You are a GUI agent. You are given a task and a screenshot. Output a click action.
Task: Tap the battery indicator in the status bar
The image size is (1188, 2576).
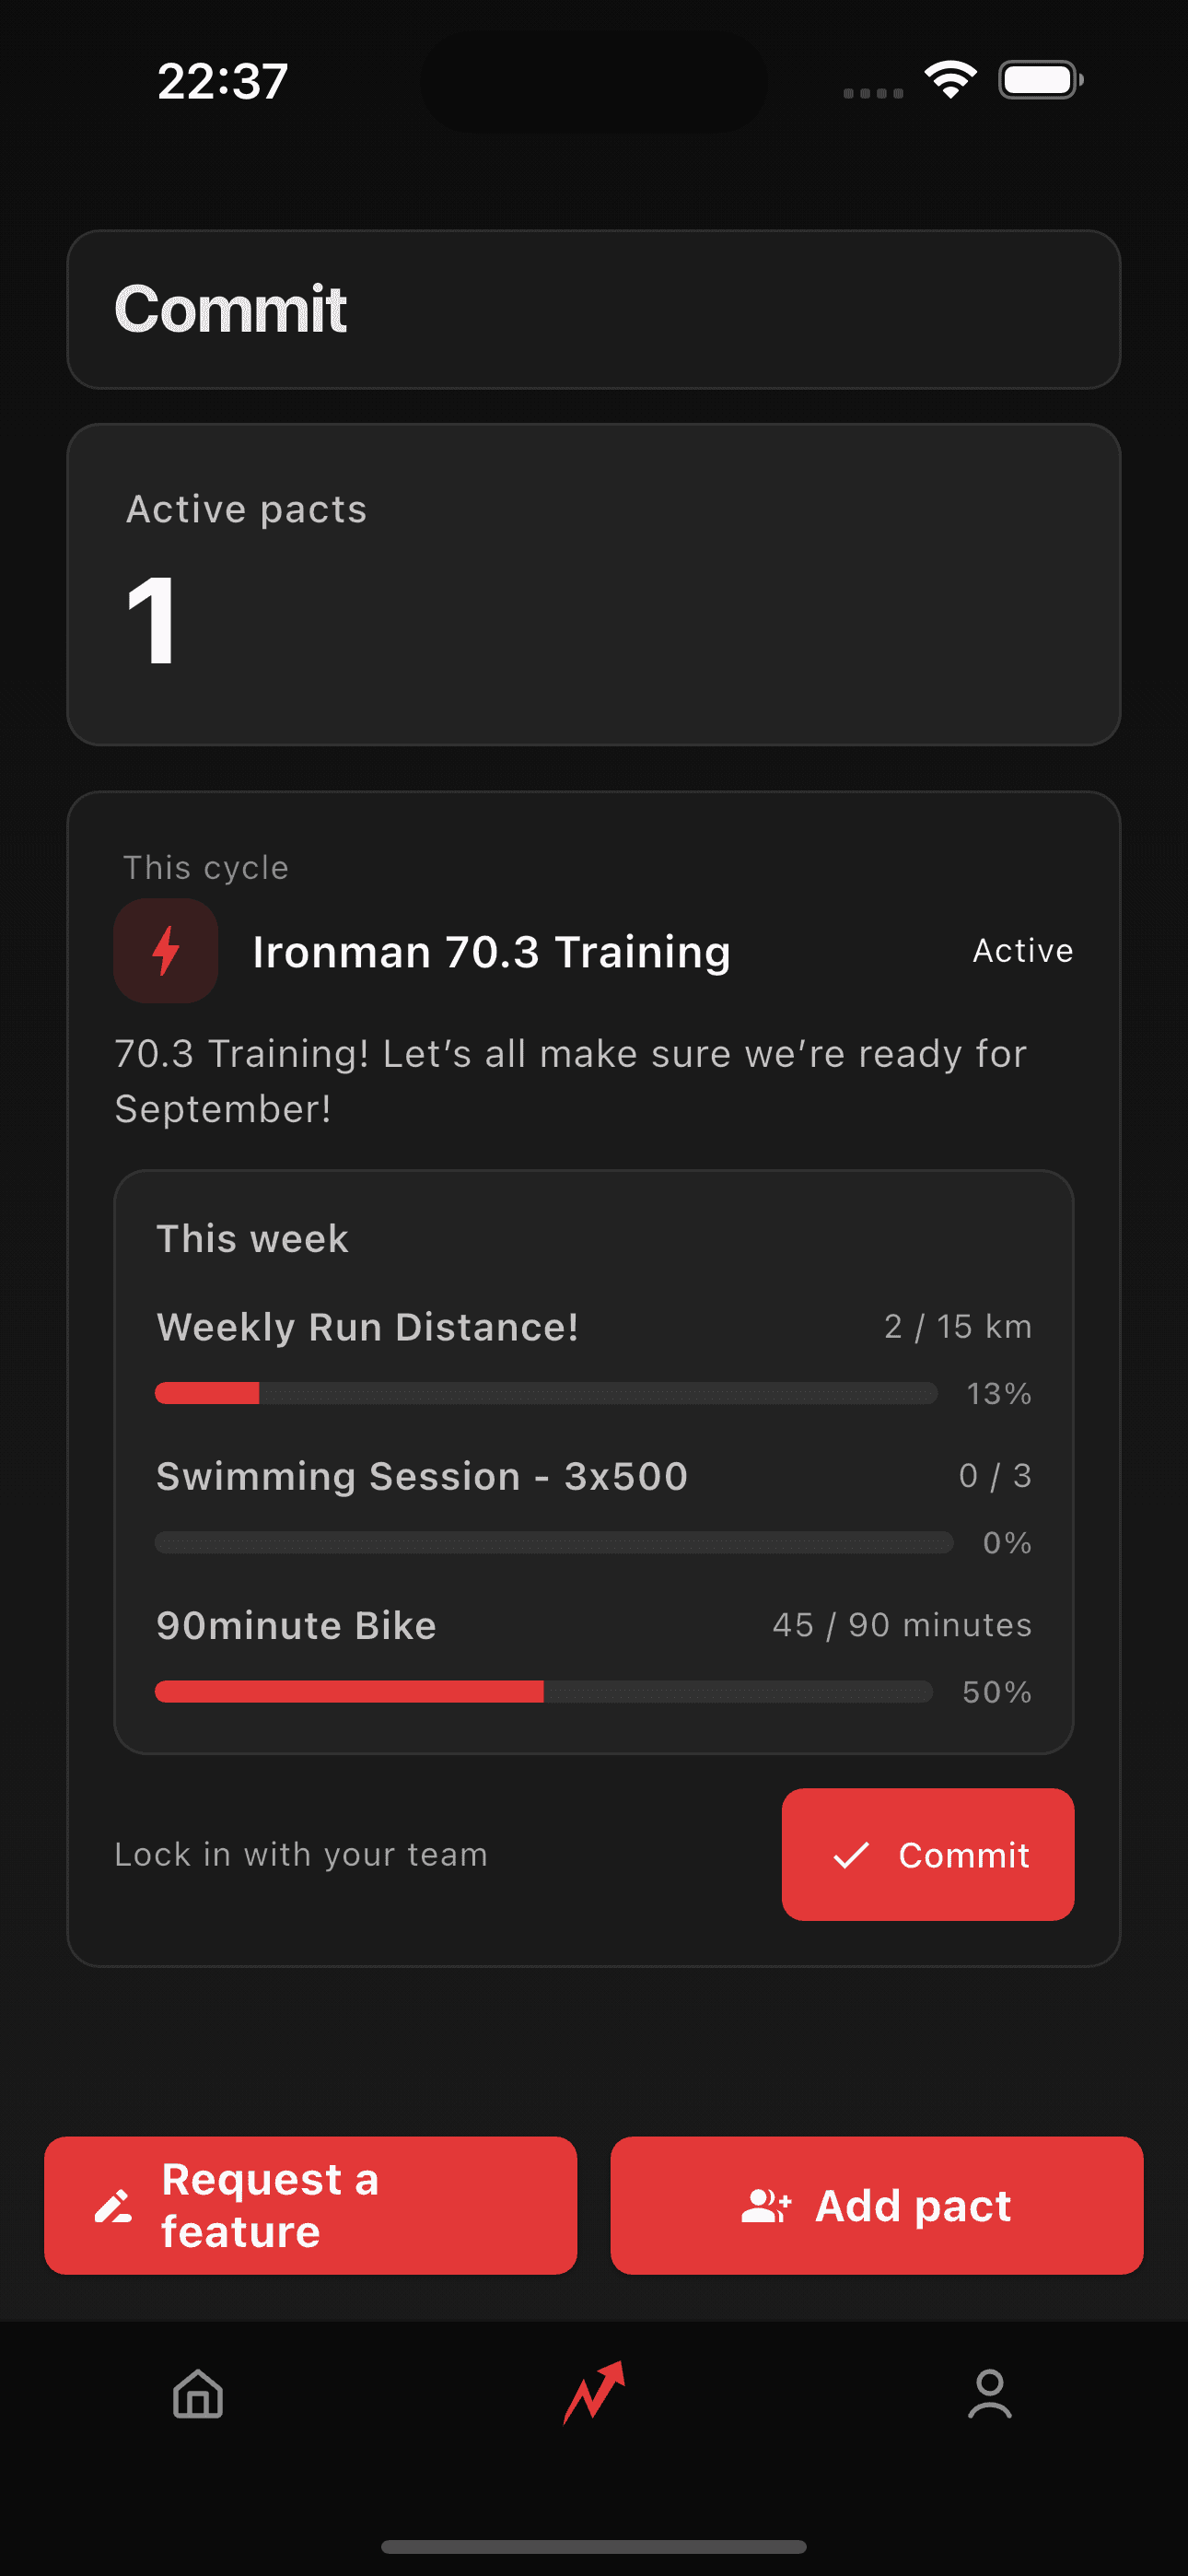(x=1038, y=79)
